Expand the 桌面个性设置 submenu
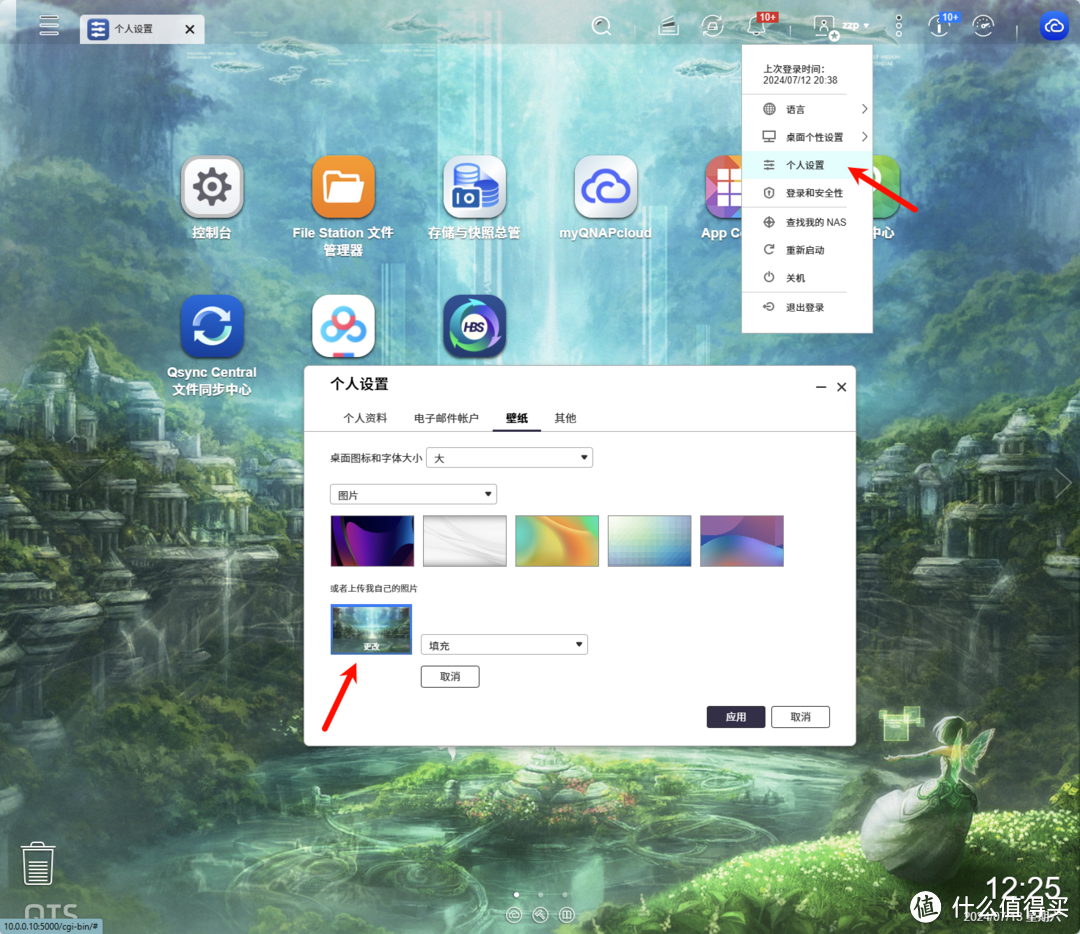Image resolution: width=1080 pixels, height=934 pixels. tap(807, 136)
